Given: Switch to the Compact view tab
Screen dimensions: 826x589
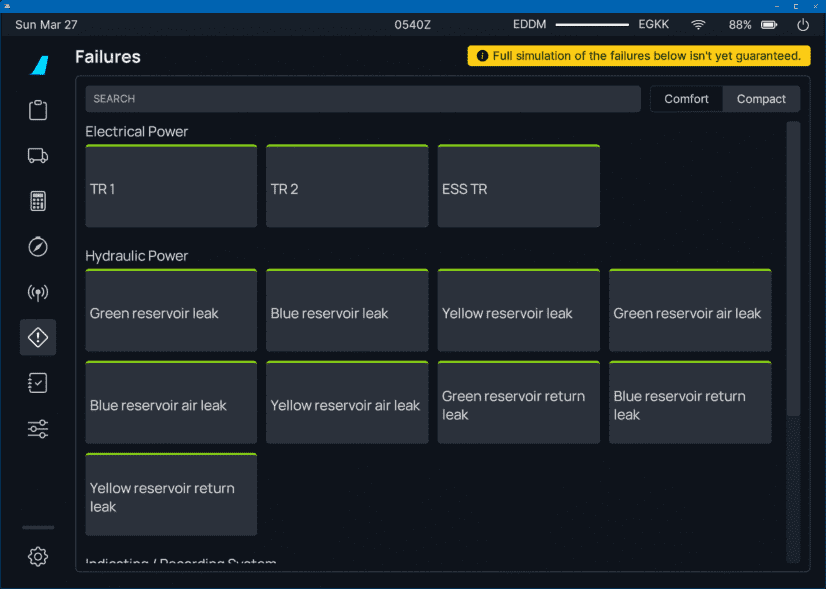Looking at the screenshot, I should point(761,99).
